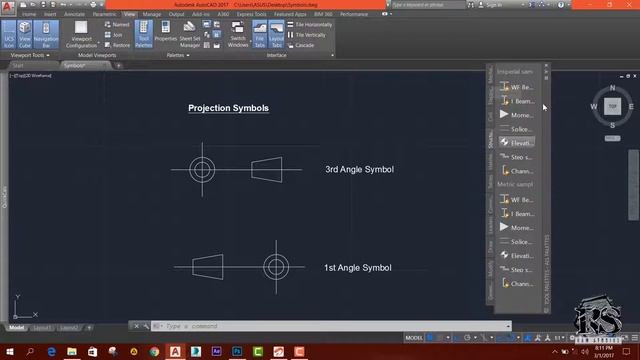Switch to the Layout1 tab
This screenshot has width=640, height=360.
tap(42, 327)
